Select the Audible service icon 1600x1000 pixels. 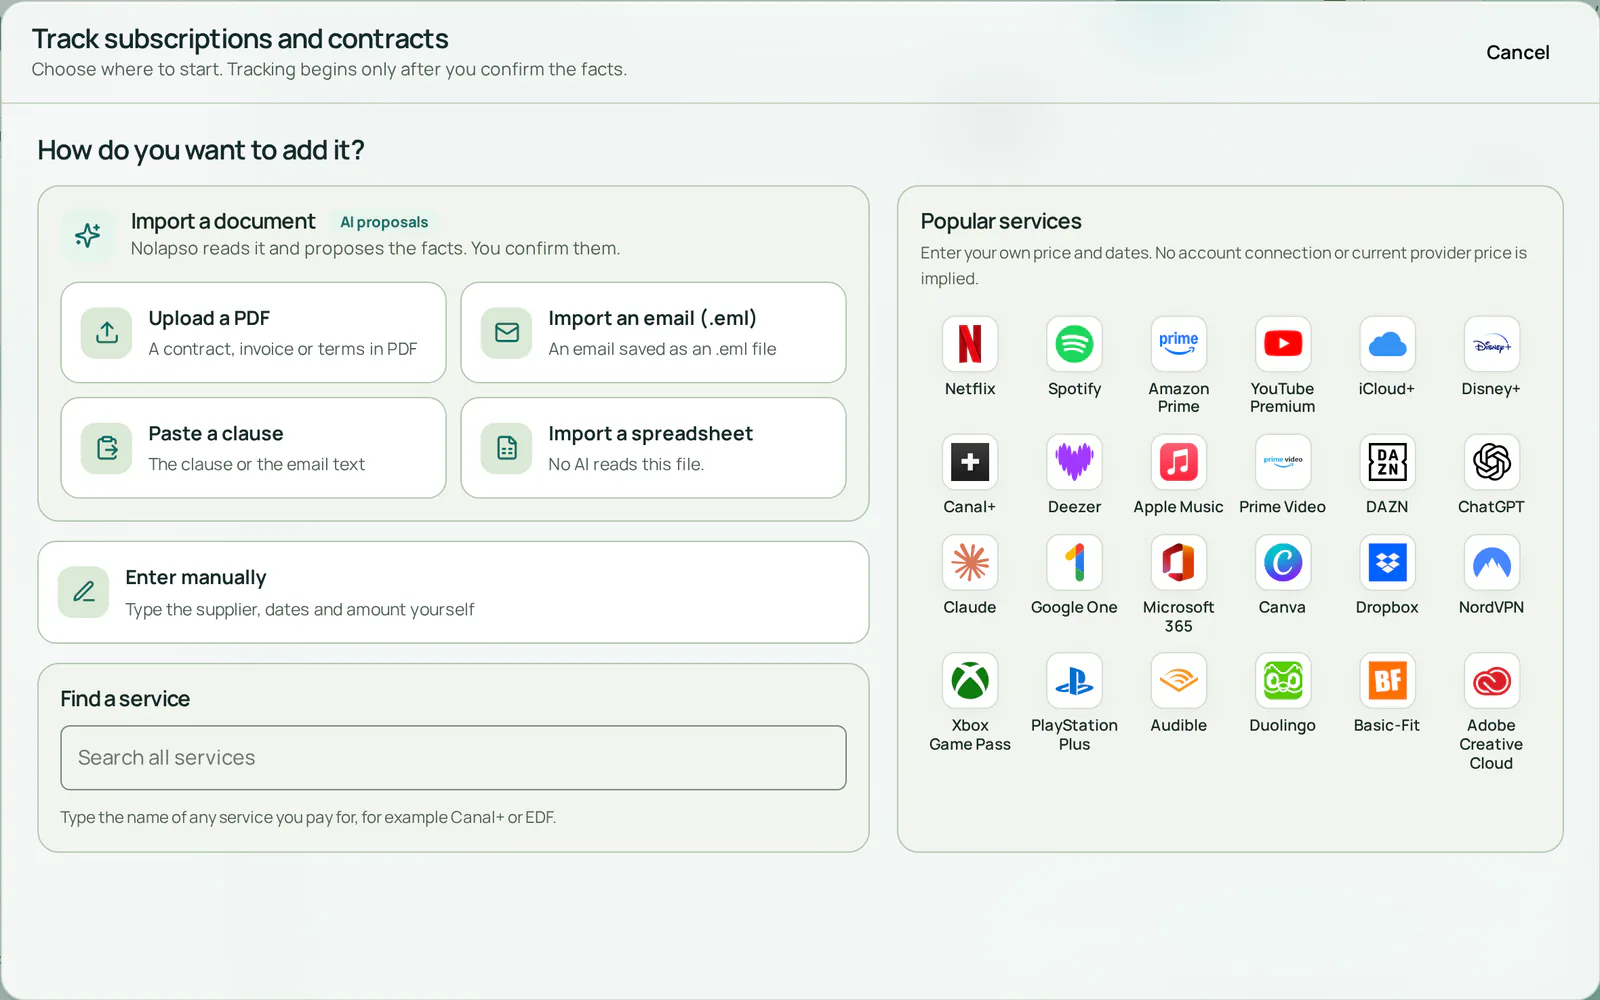[1178, 681]
